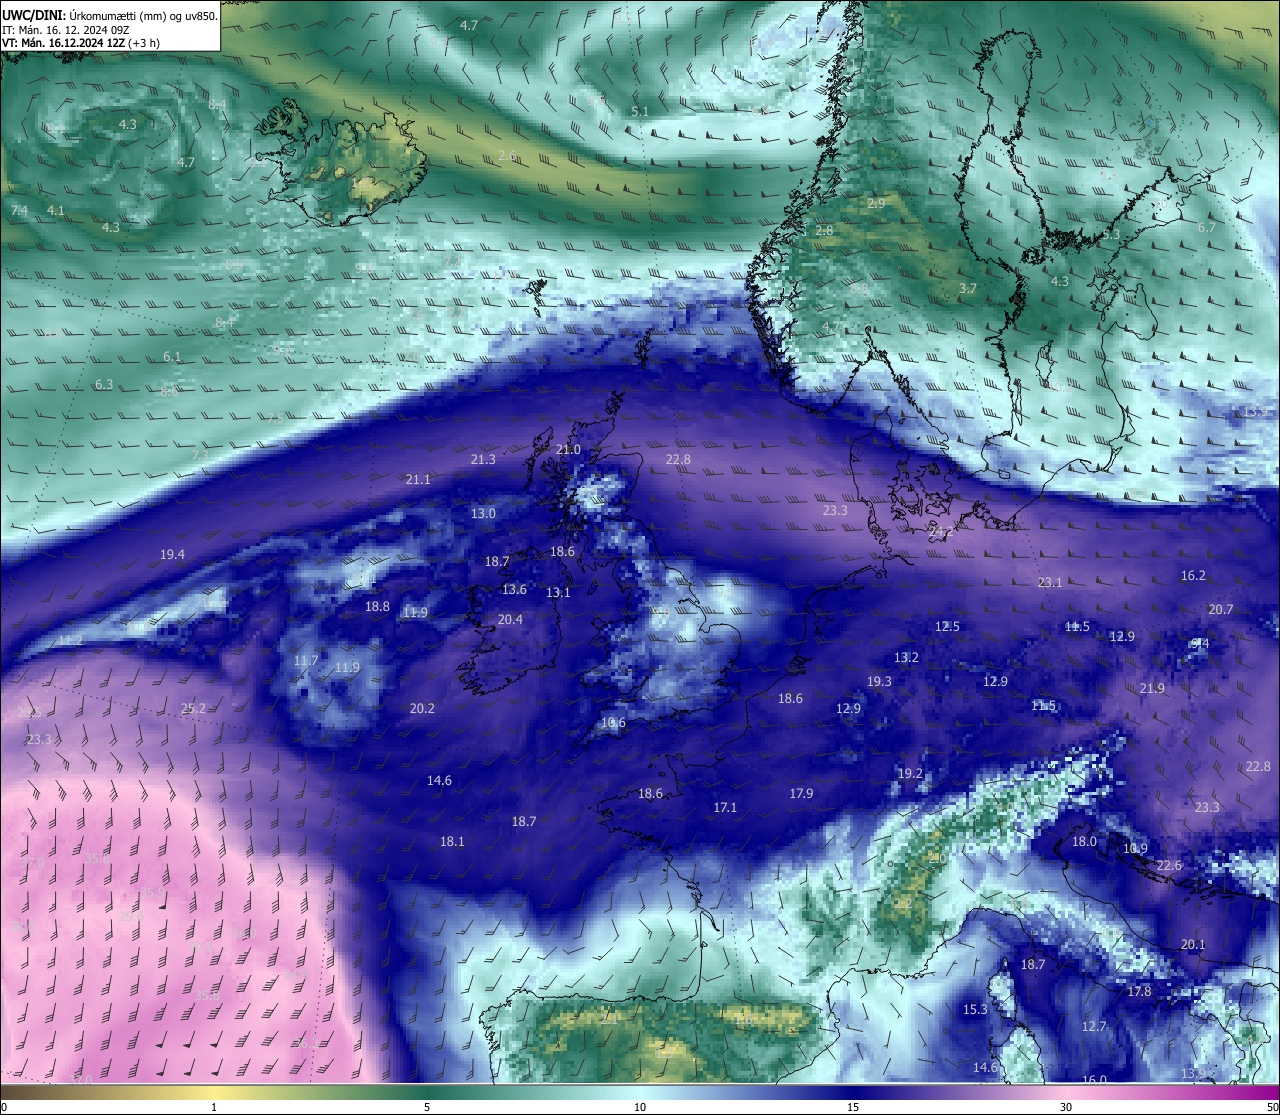The image size is (1280, 1115).
Task: Click the 21.1 value on the map
Action: point(418,479)
